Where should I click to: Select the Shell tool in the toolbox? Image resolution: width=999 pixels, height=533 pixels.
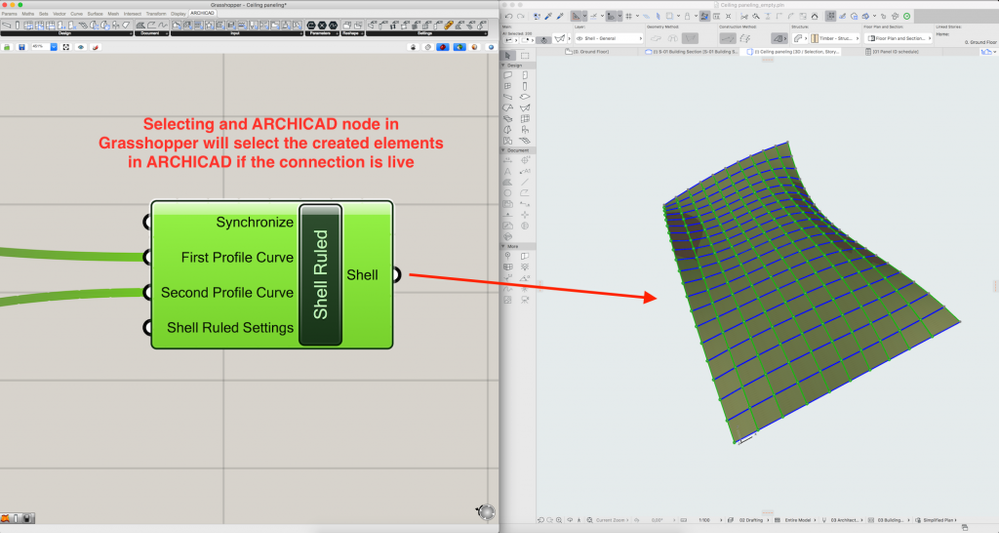[x=525, y=108]
